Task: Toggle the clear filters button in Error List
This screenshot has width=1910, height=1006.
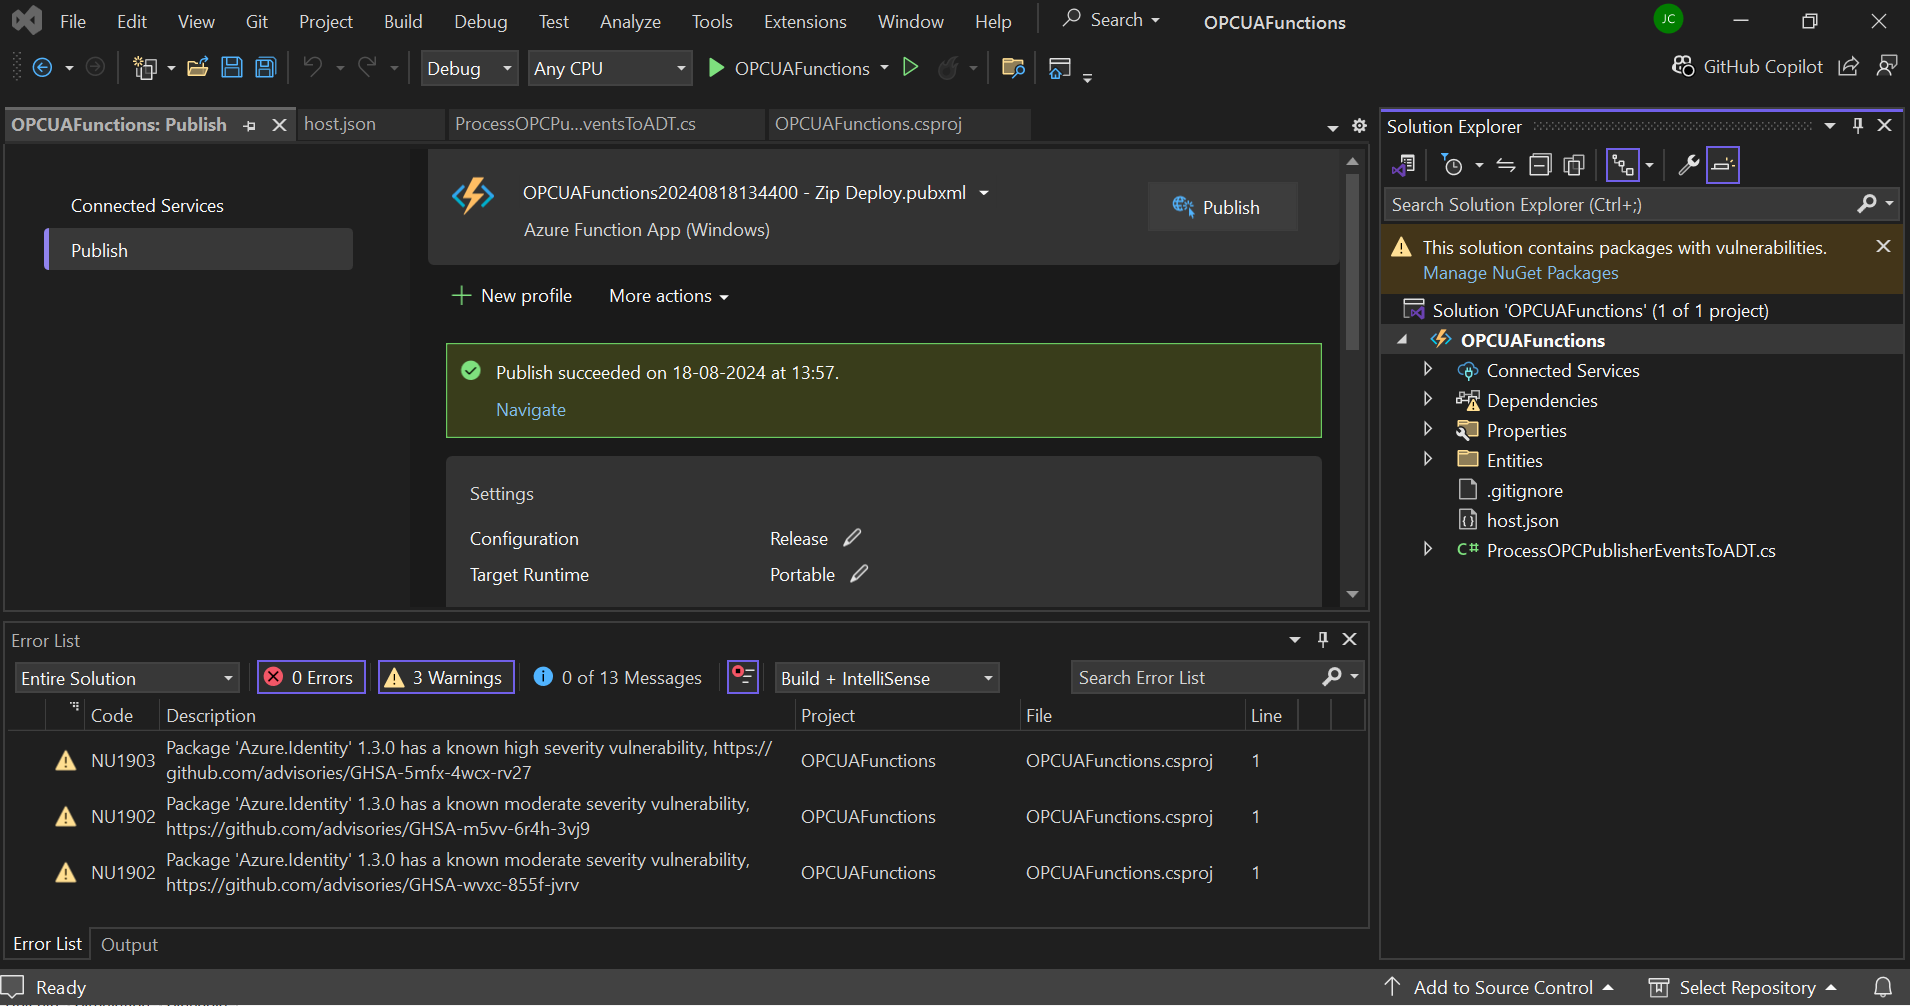Action: coord(743,677)
